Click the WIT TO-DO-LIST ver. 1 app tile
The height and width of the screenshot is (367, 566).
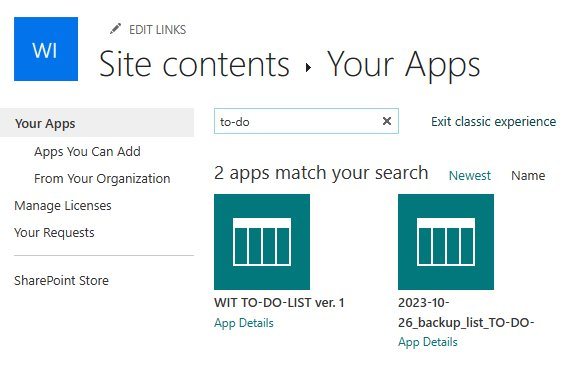pos(262,242)
